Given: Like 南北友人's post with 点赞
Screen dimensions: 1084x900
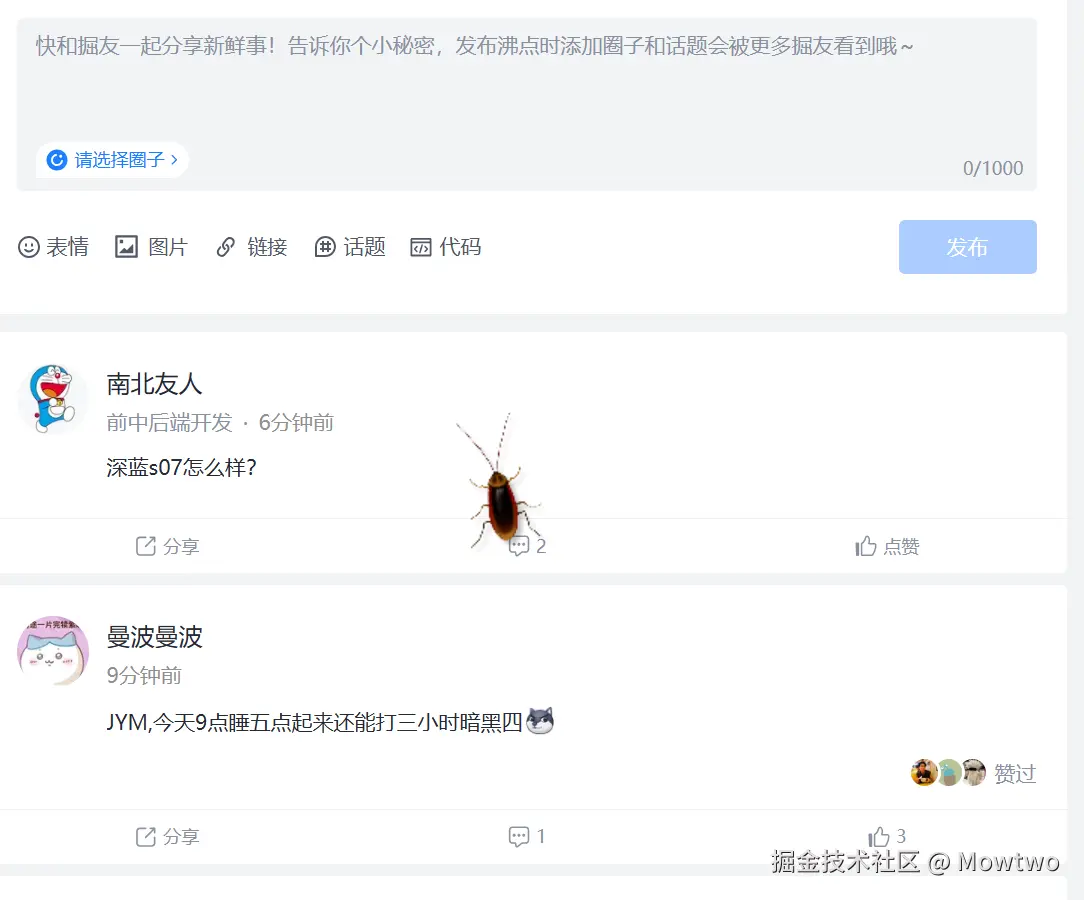Looking at the screenshot, I should tap(887, 546).
